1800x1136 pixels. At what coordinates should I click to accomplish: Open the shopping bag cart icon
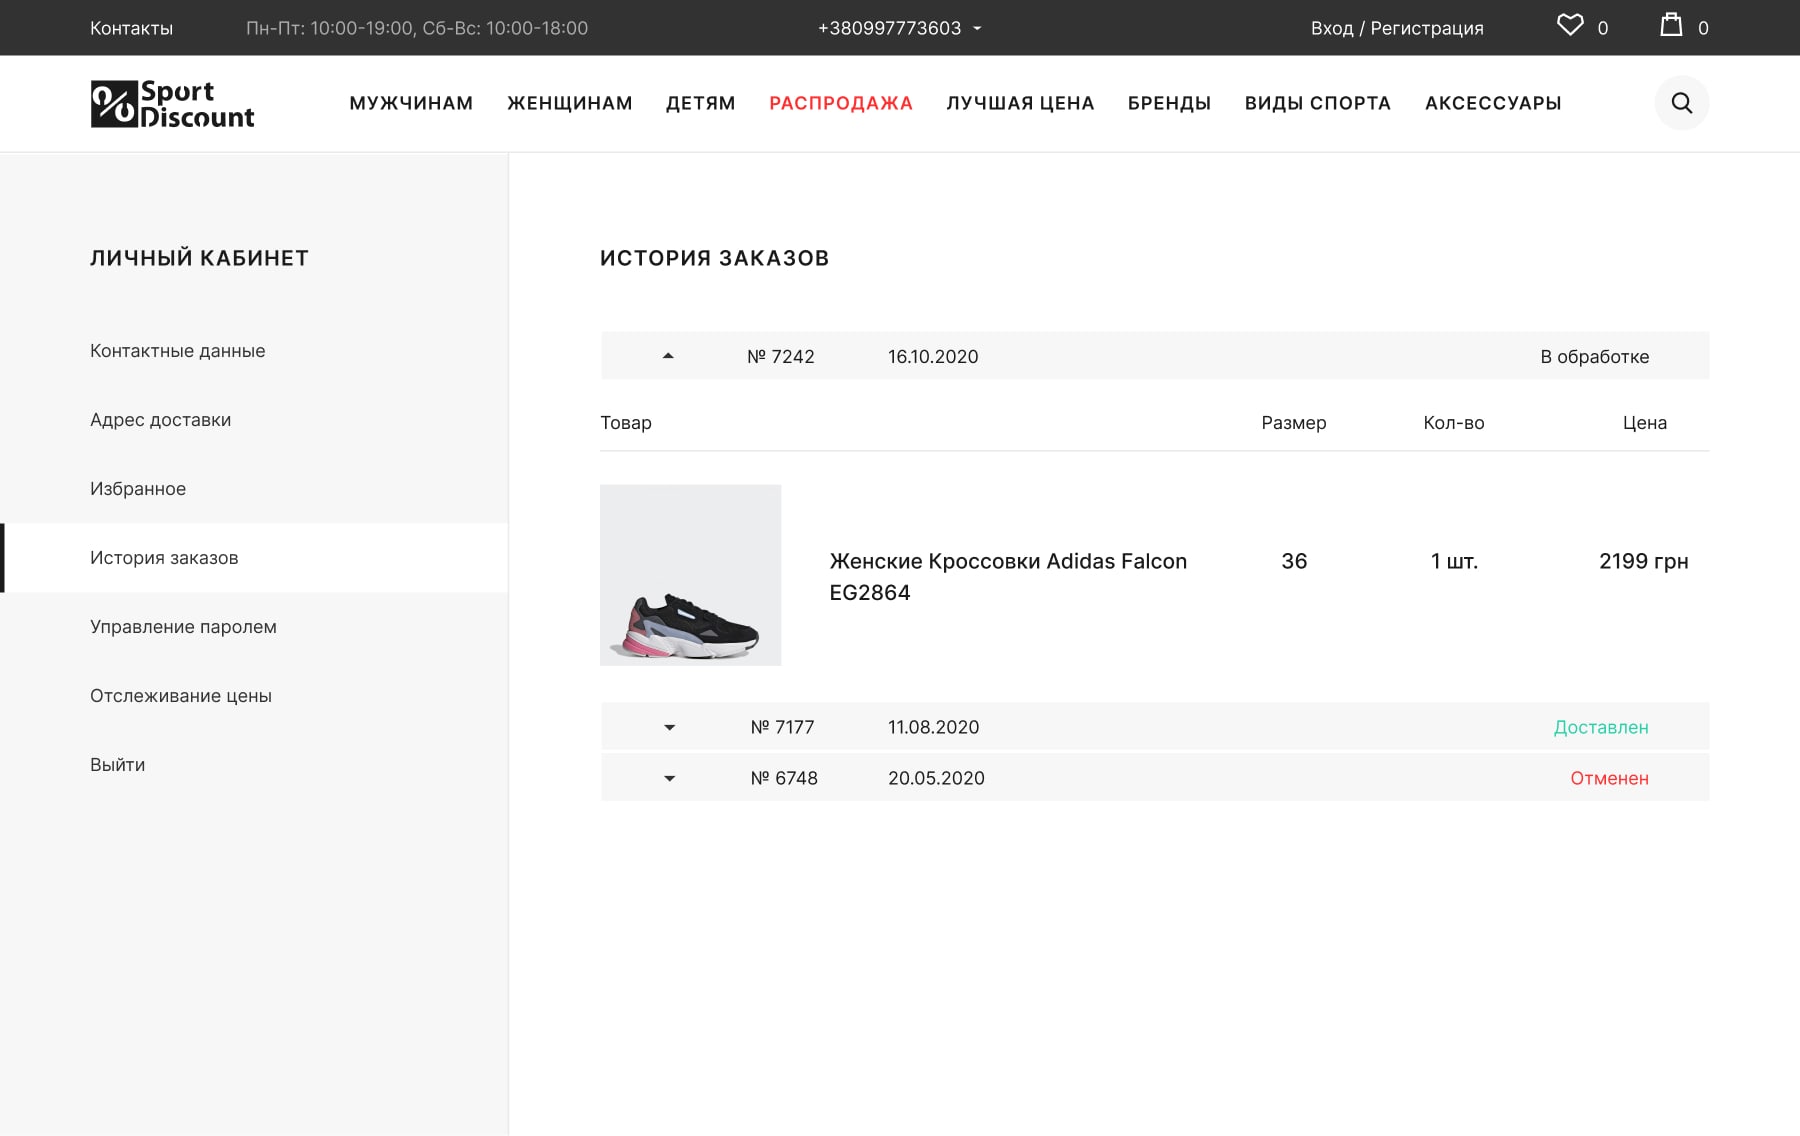click(1671, 25)
